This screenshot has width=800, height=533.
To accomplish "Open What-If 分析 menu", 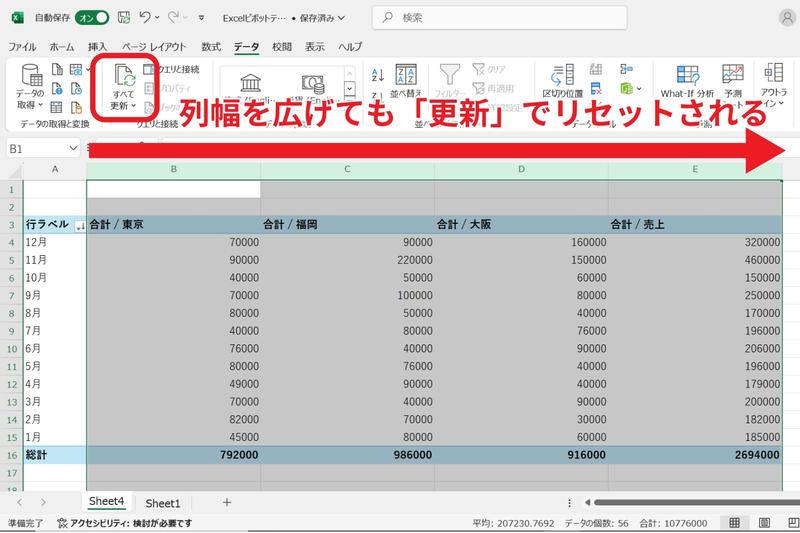I will 687,81.
